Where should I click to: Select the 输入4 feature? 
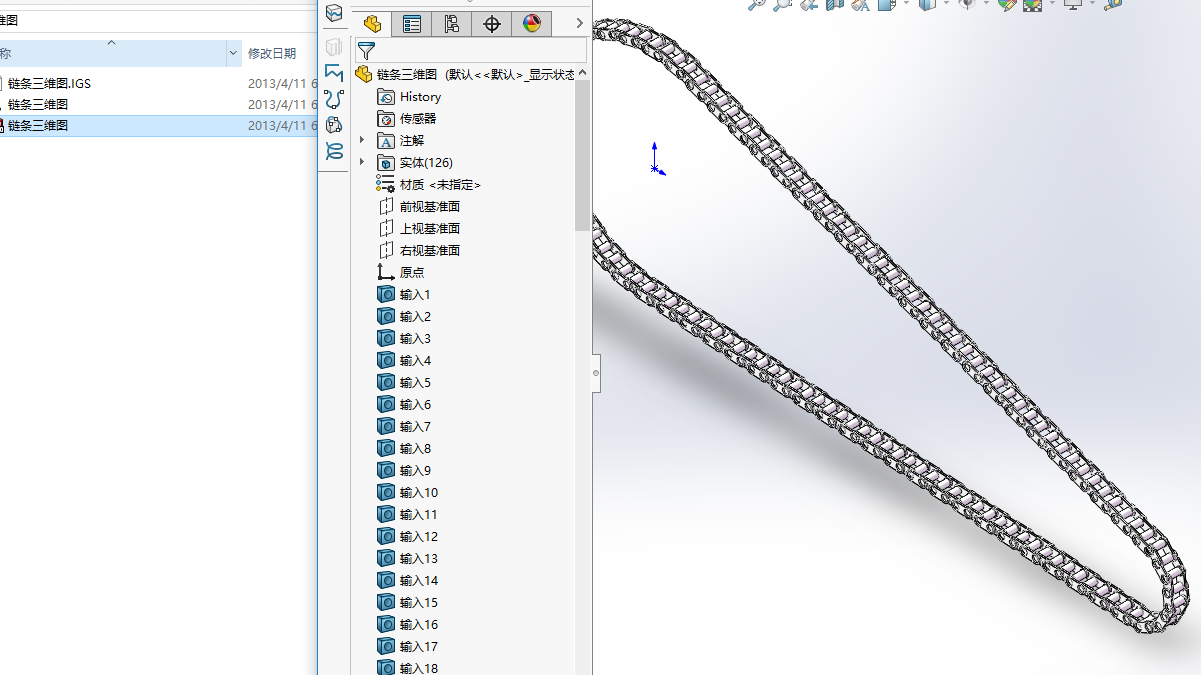(404, 361)
